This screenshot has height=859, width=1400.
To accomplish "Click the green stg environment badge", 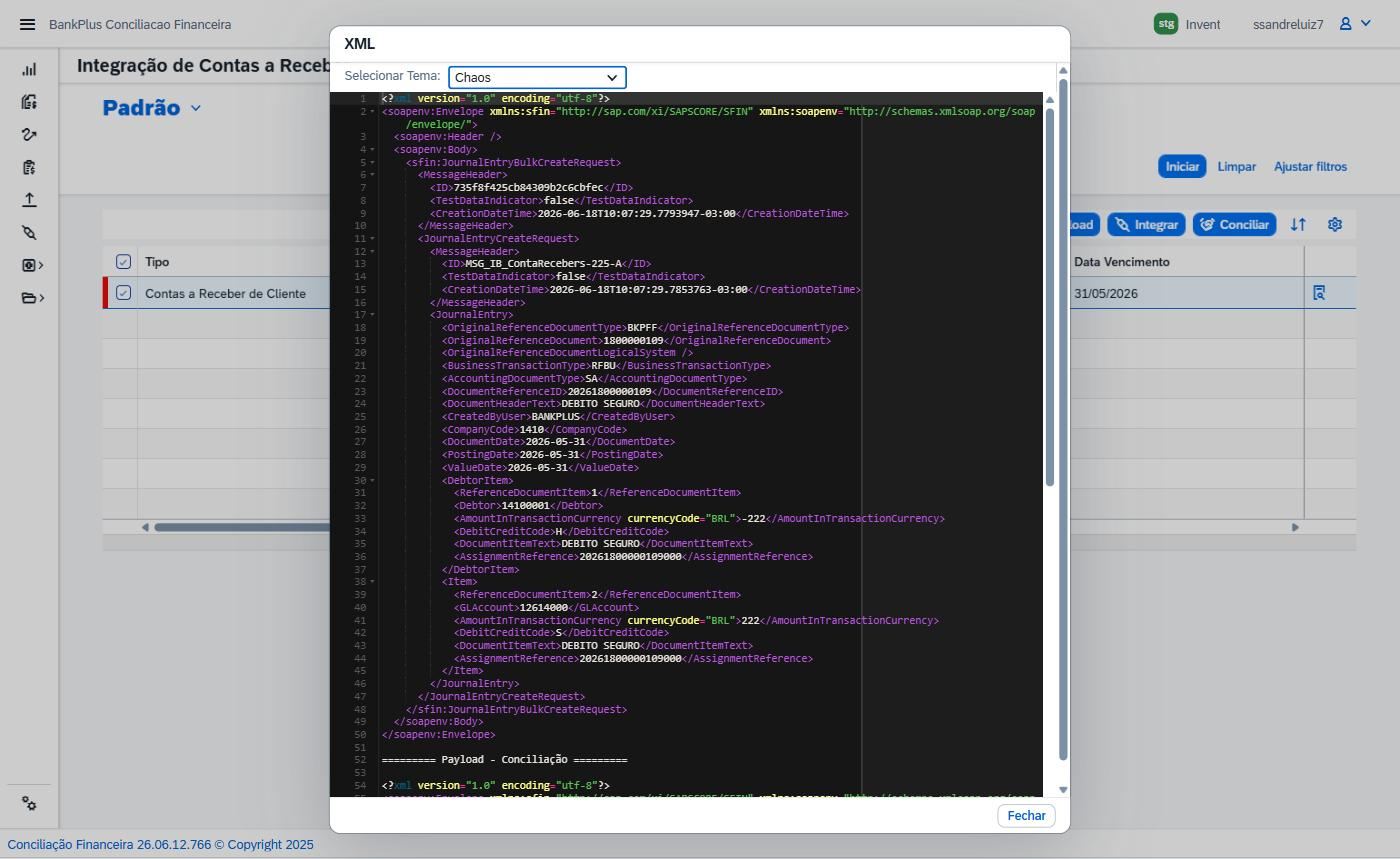I will pos(1165,24).
